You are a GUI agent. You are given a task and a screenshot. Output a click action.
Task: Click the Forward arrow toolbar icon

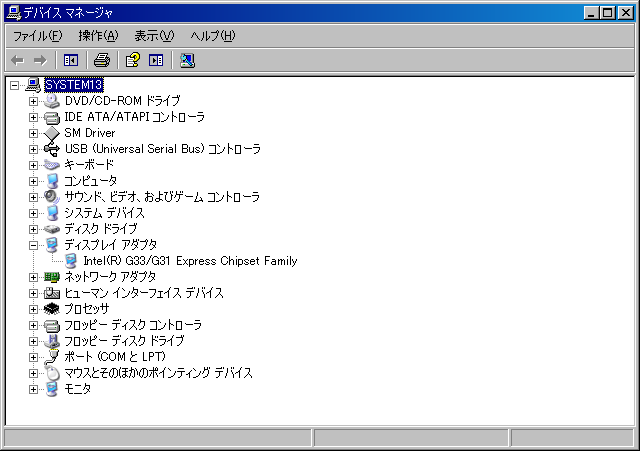(40, 60)
